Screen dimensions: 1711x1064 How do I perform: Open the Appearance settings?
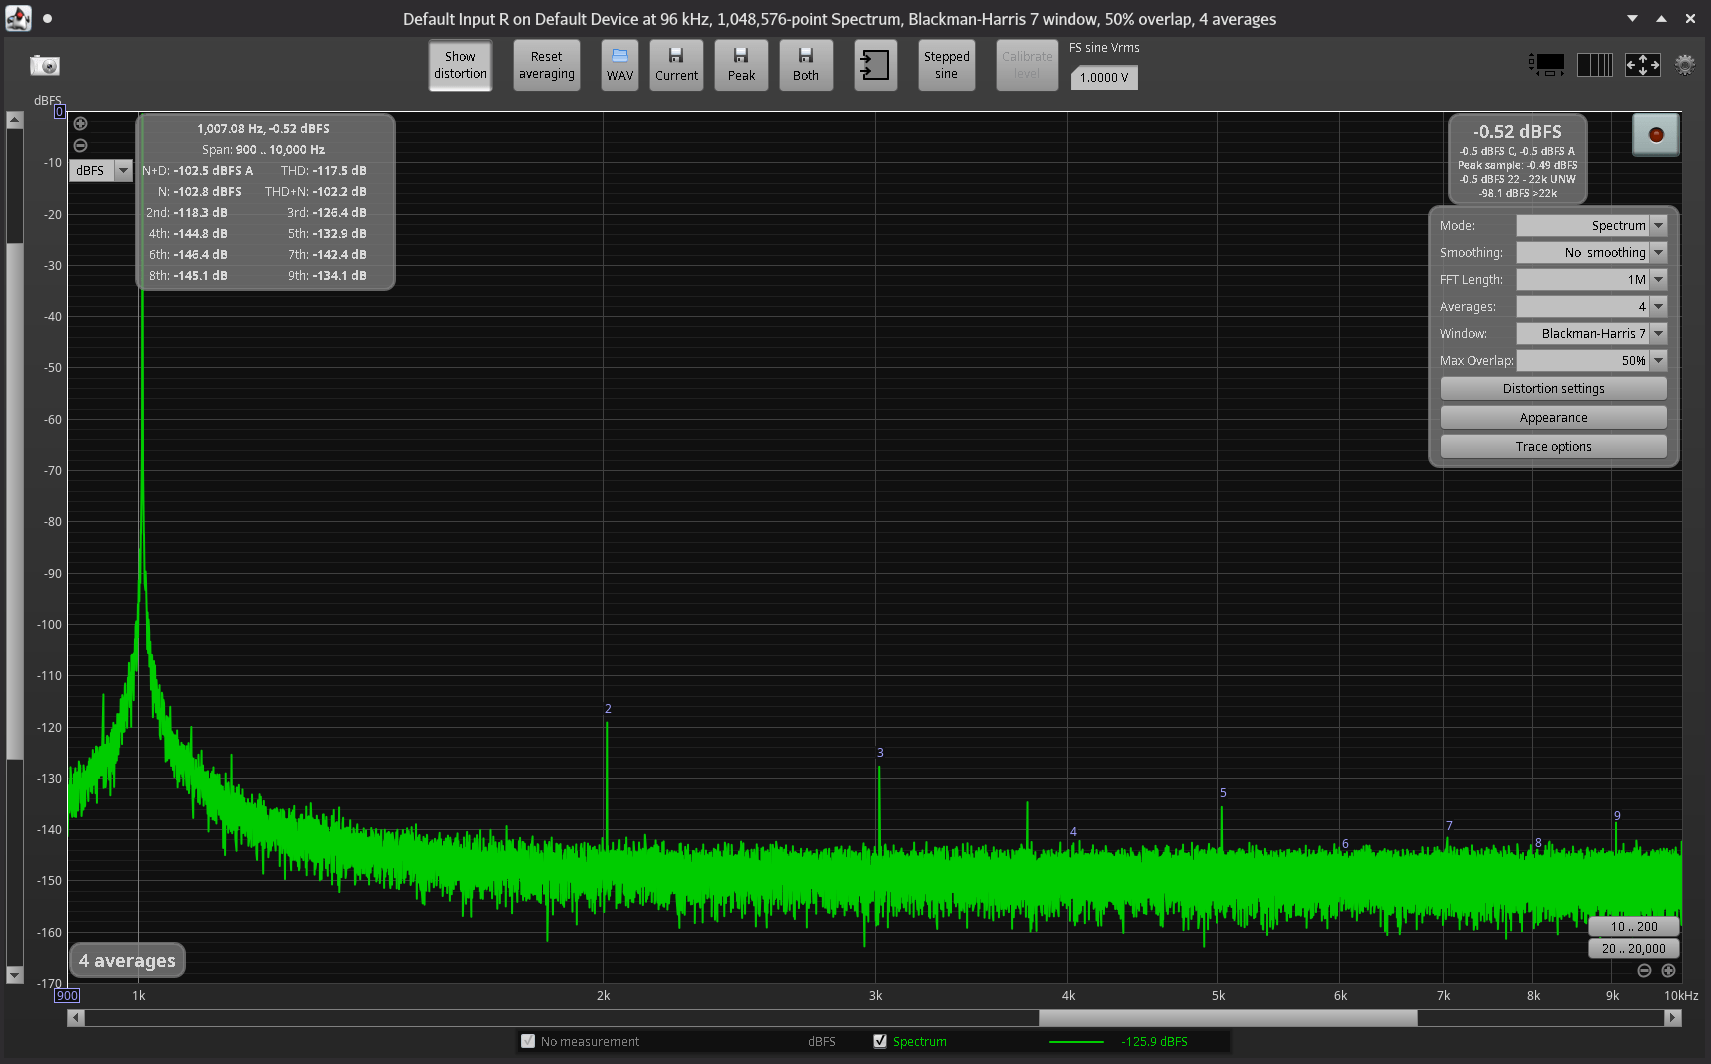1553,417
